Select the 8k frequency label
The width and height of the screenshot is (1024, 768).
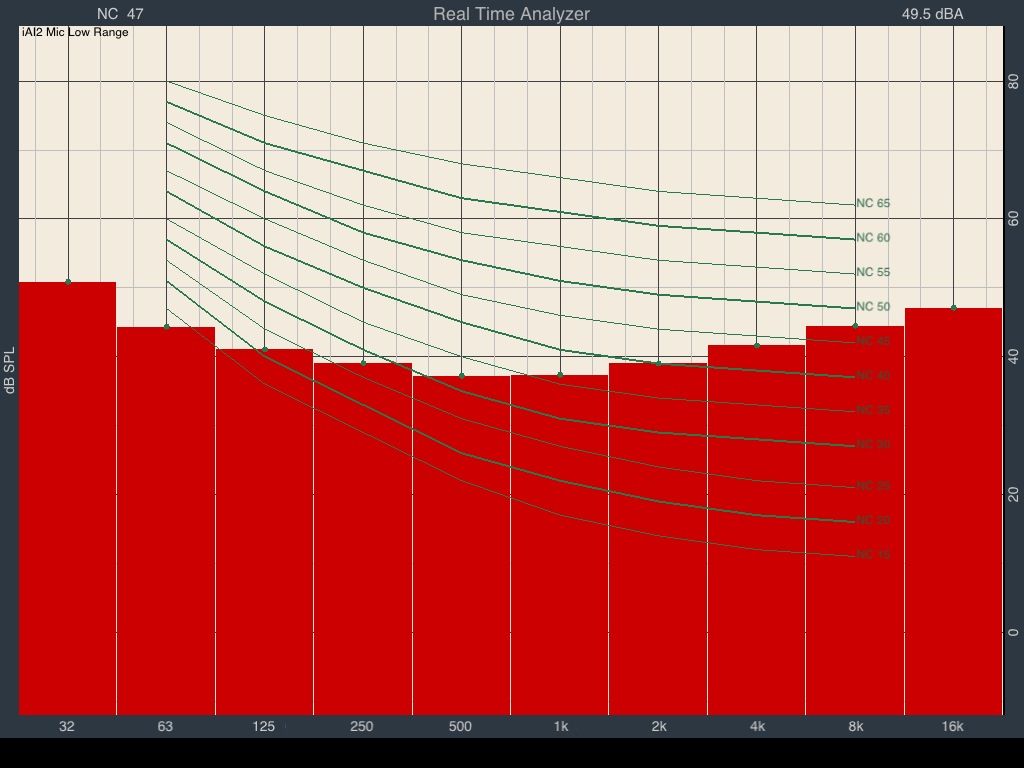(x=855, y=726)
